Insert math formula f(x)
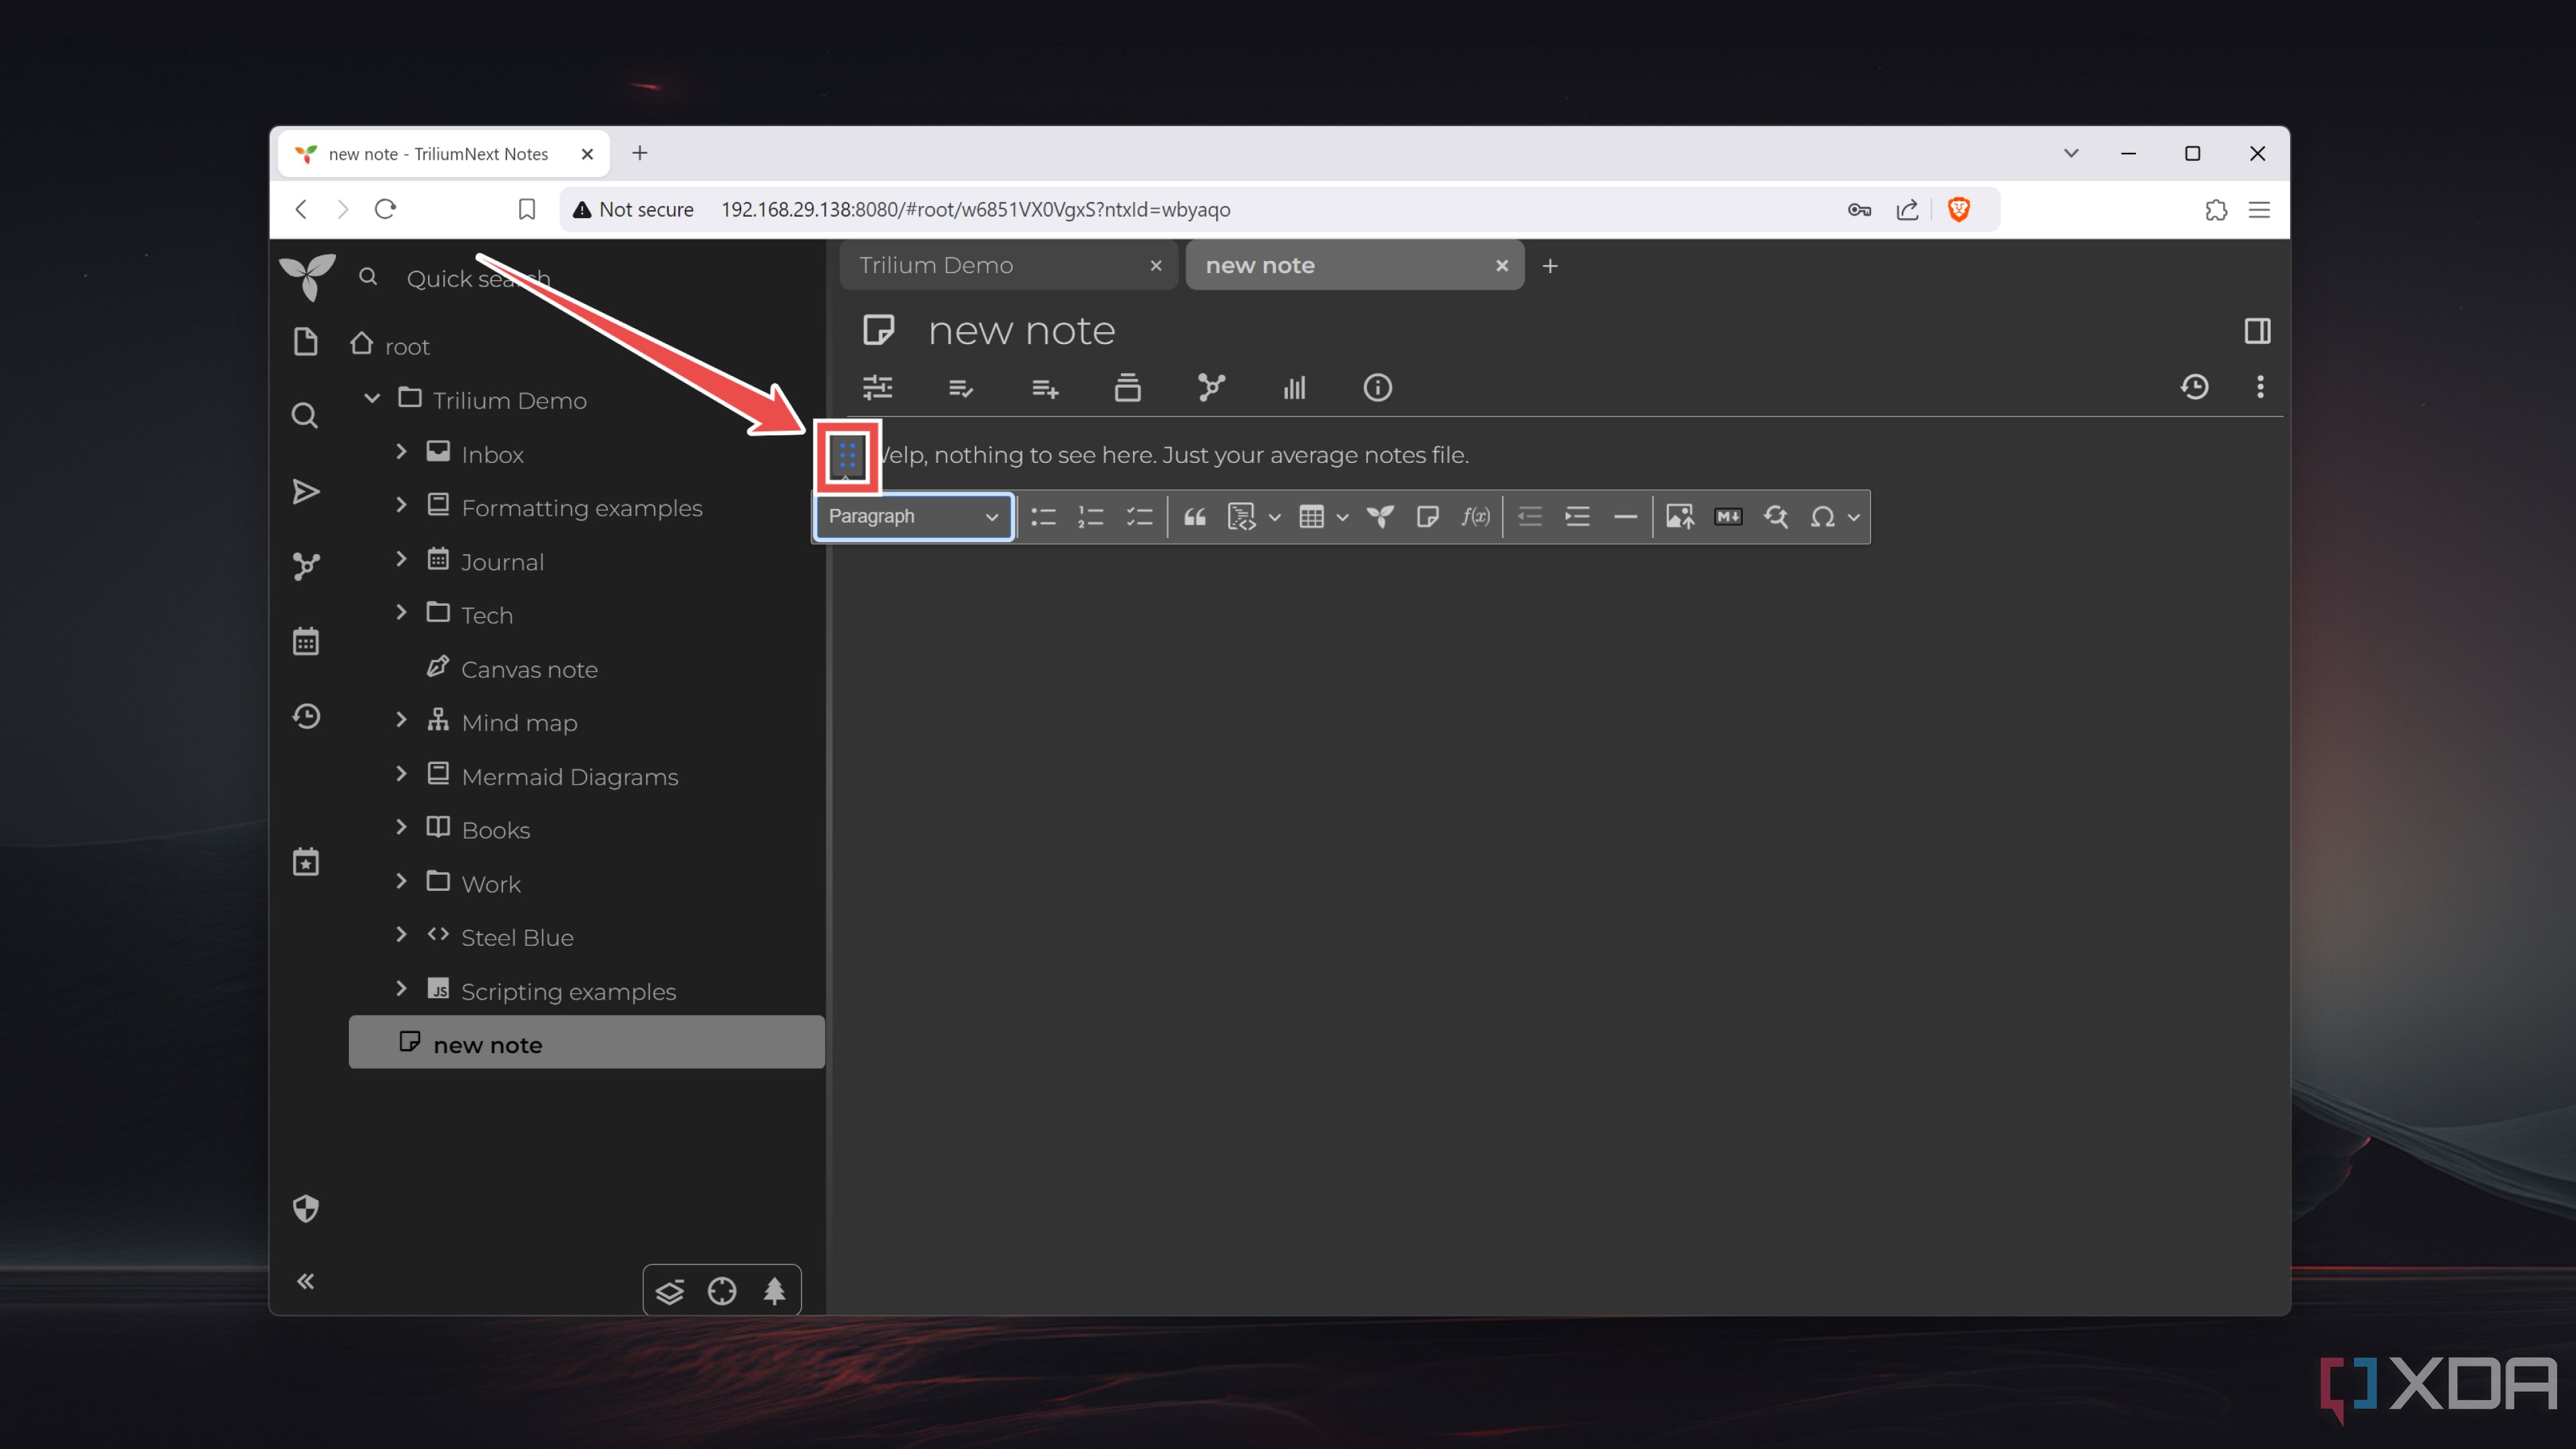Image resolution: width=2576 pixels, height=1449 pixels. pyautogui.click(x=1476, y=517)
